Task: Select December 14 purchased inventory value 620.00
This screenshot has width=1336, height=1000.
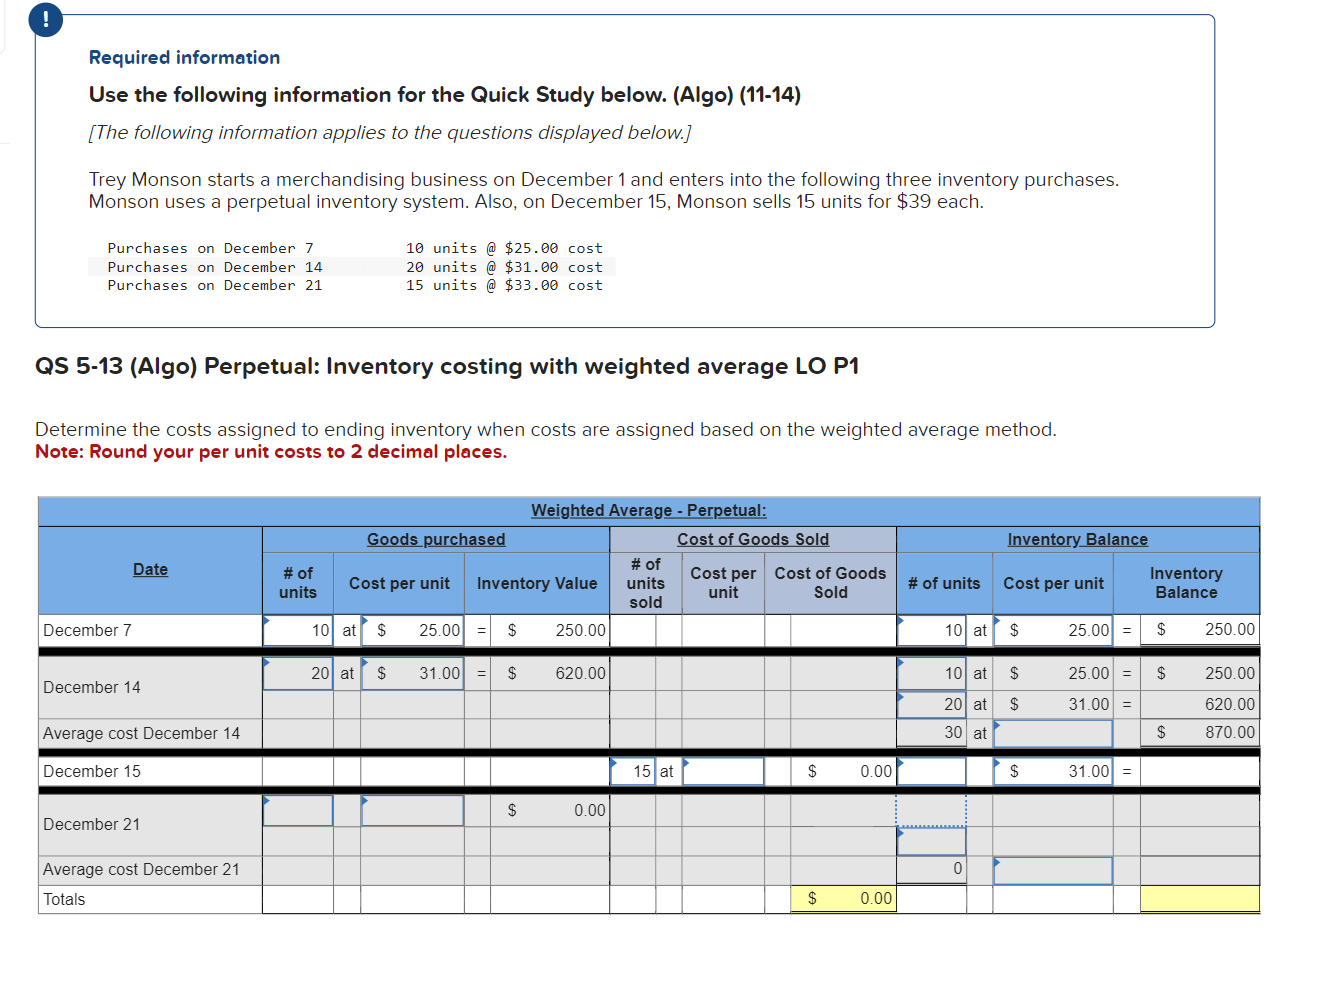Action: point(550,673)
